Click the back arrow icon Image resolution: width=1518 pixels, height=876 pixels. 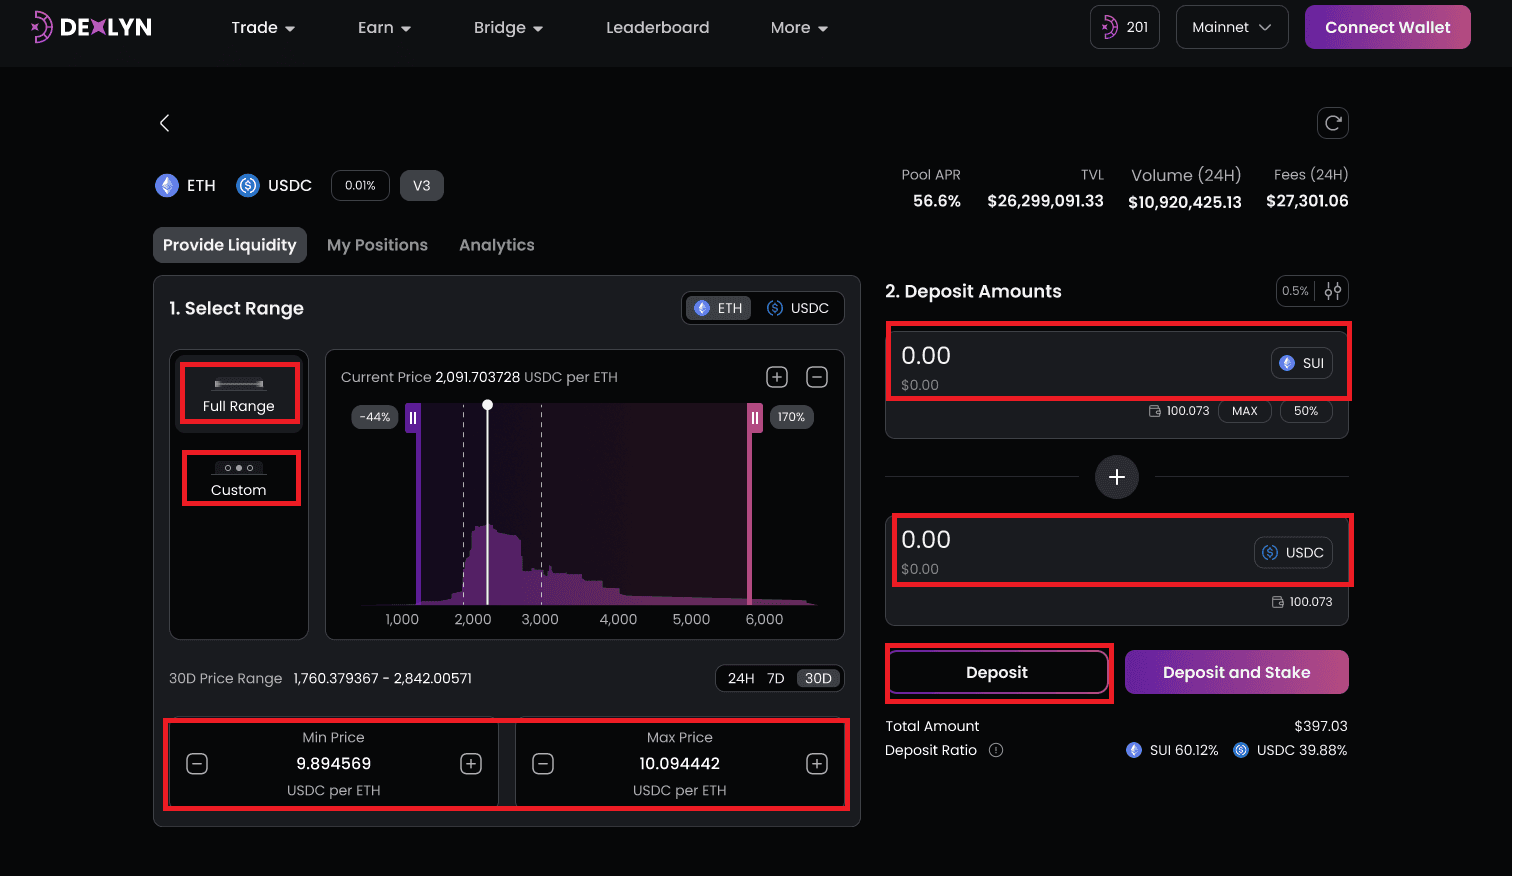pyautogui.click(x=165, y=123)
